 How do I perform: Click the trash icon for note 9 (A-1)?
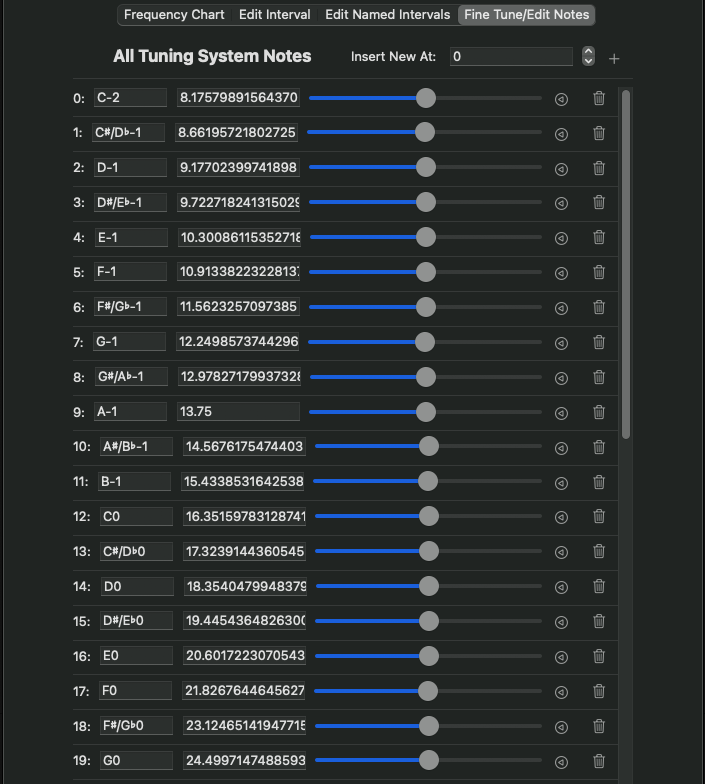(599, 412)
